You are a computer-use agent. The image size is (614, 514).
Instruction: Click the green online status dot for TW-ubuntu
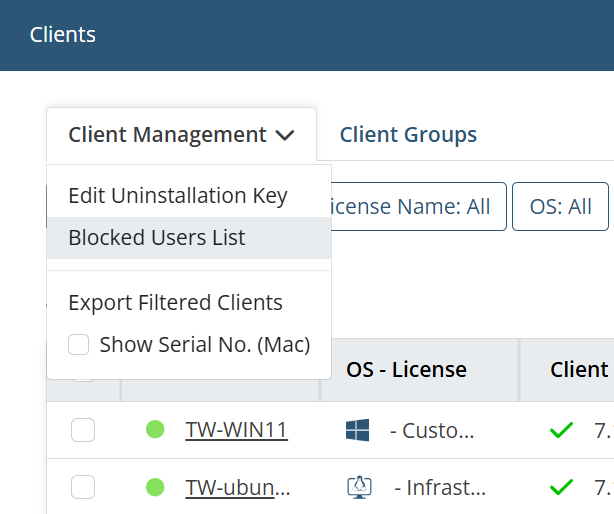[155, 487]
